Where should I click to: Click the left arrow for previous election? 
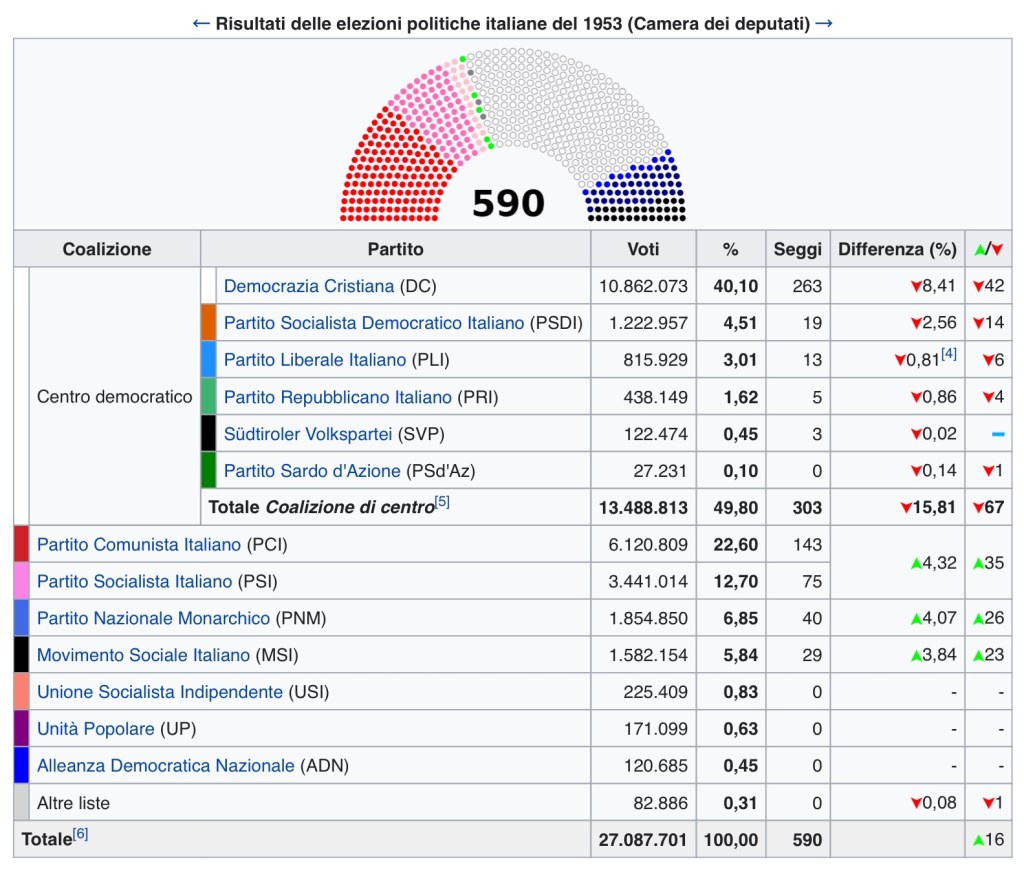200,23
